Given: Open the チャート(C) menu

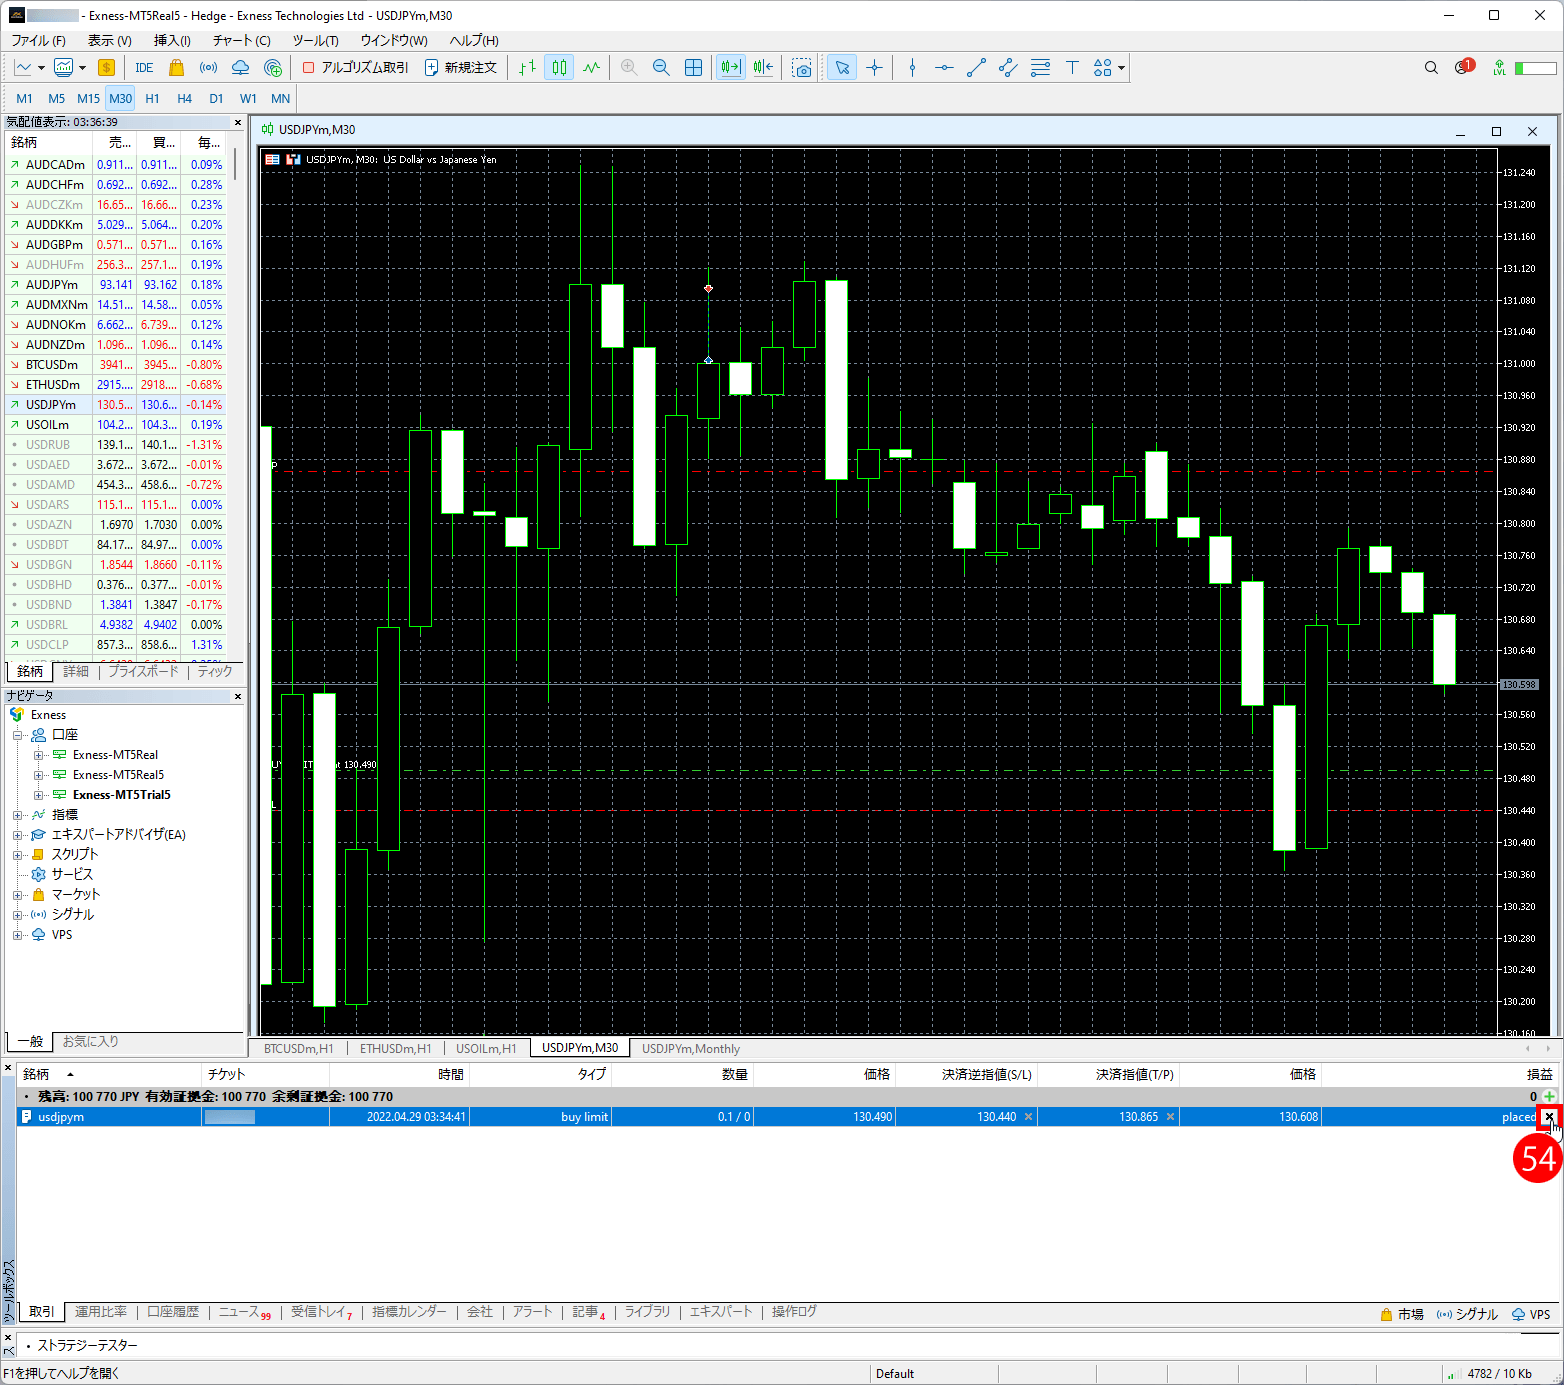Looking at the screenshot, I should [241, 40].
